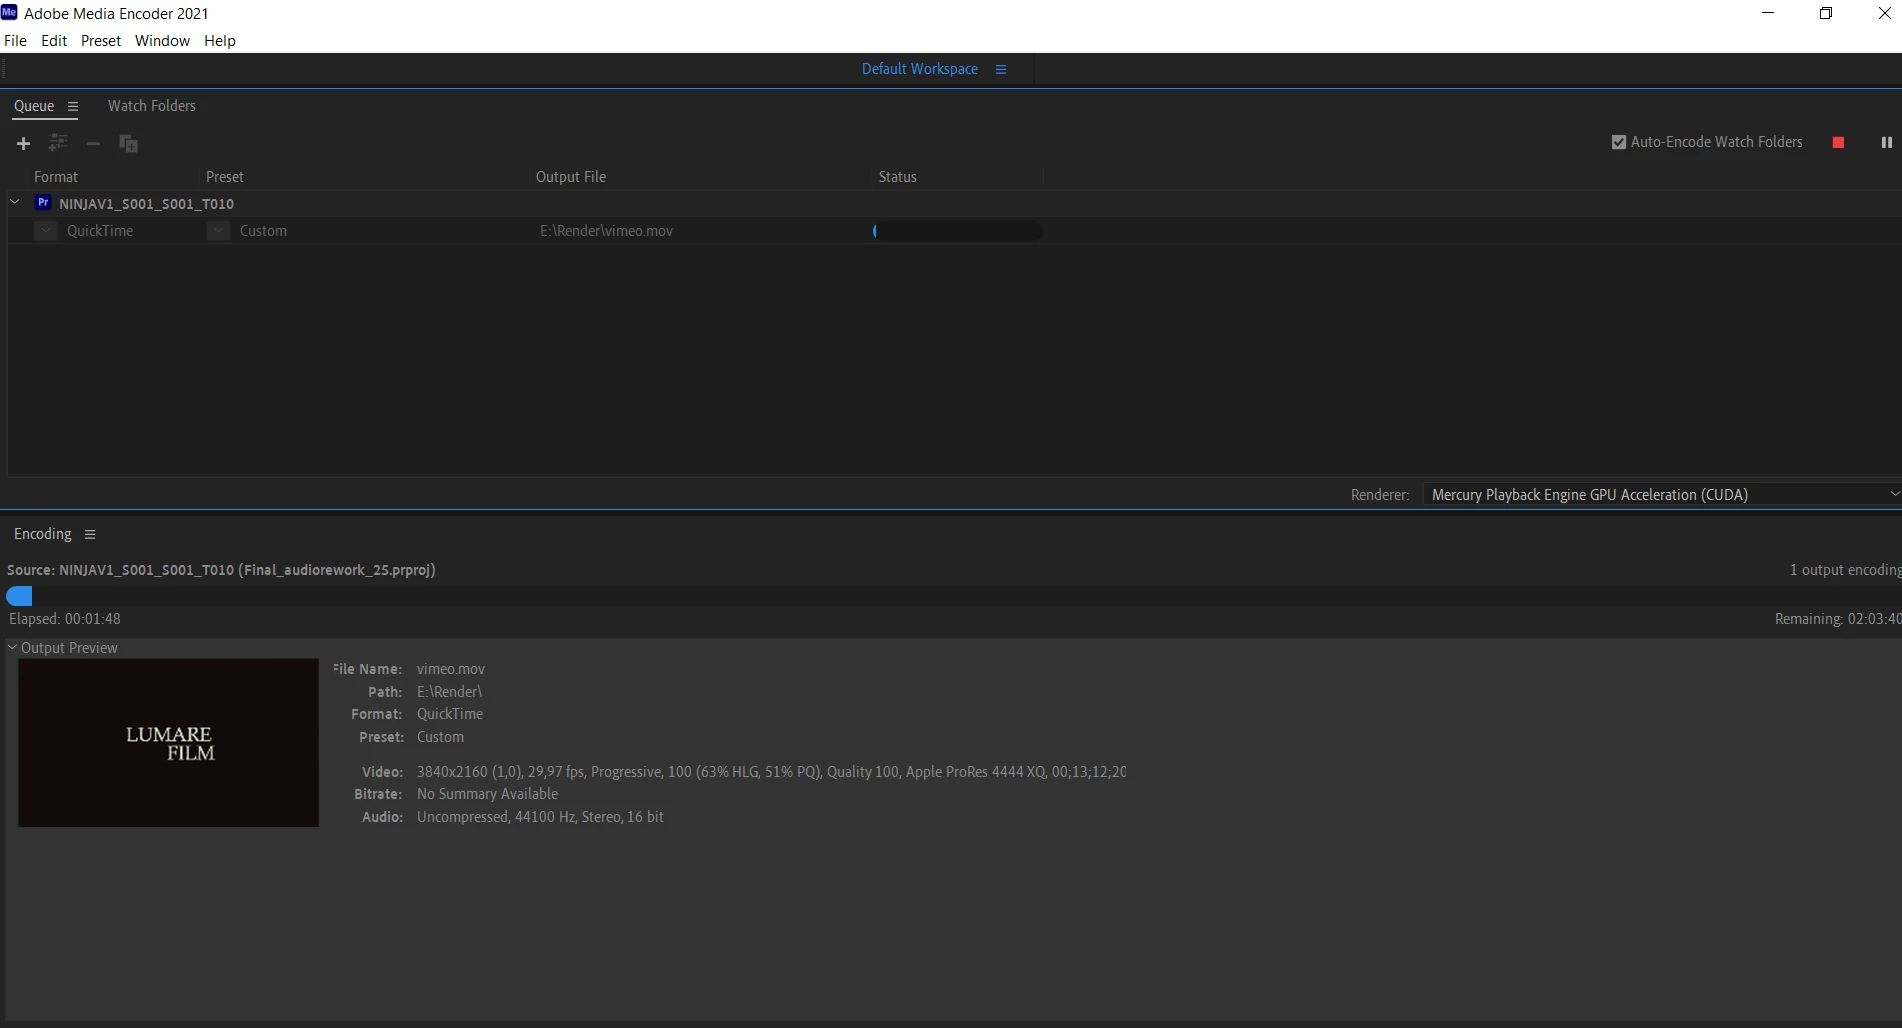
Task: Click the Elapsed 00:01:48 time text
Action: pos(65,619)
